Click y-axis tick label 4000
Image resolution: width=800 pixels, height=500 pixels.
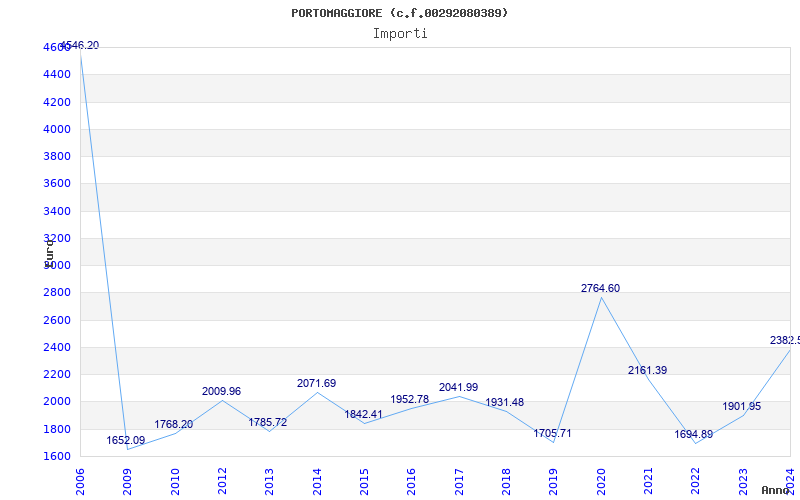(x=57, y=129)
